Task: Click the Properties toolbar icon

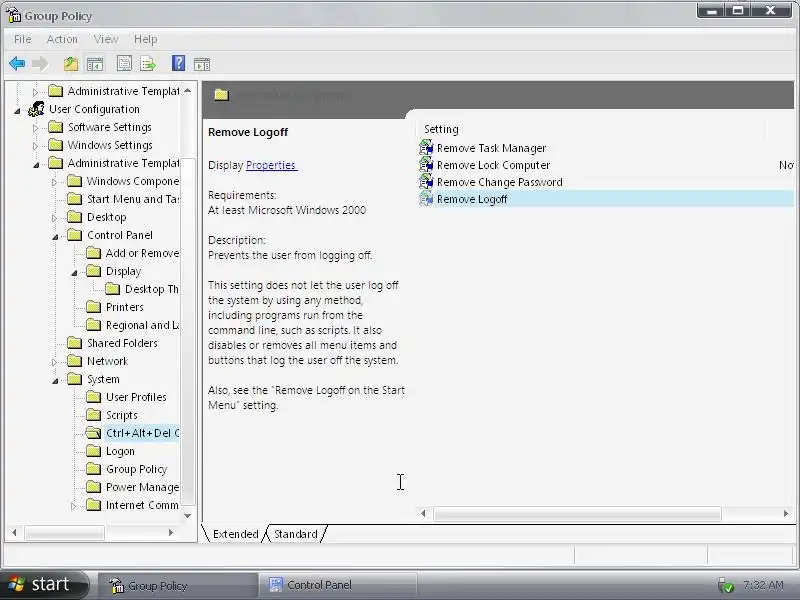Action: [124, 64]
